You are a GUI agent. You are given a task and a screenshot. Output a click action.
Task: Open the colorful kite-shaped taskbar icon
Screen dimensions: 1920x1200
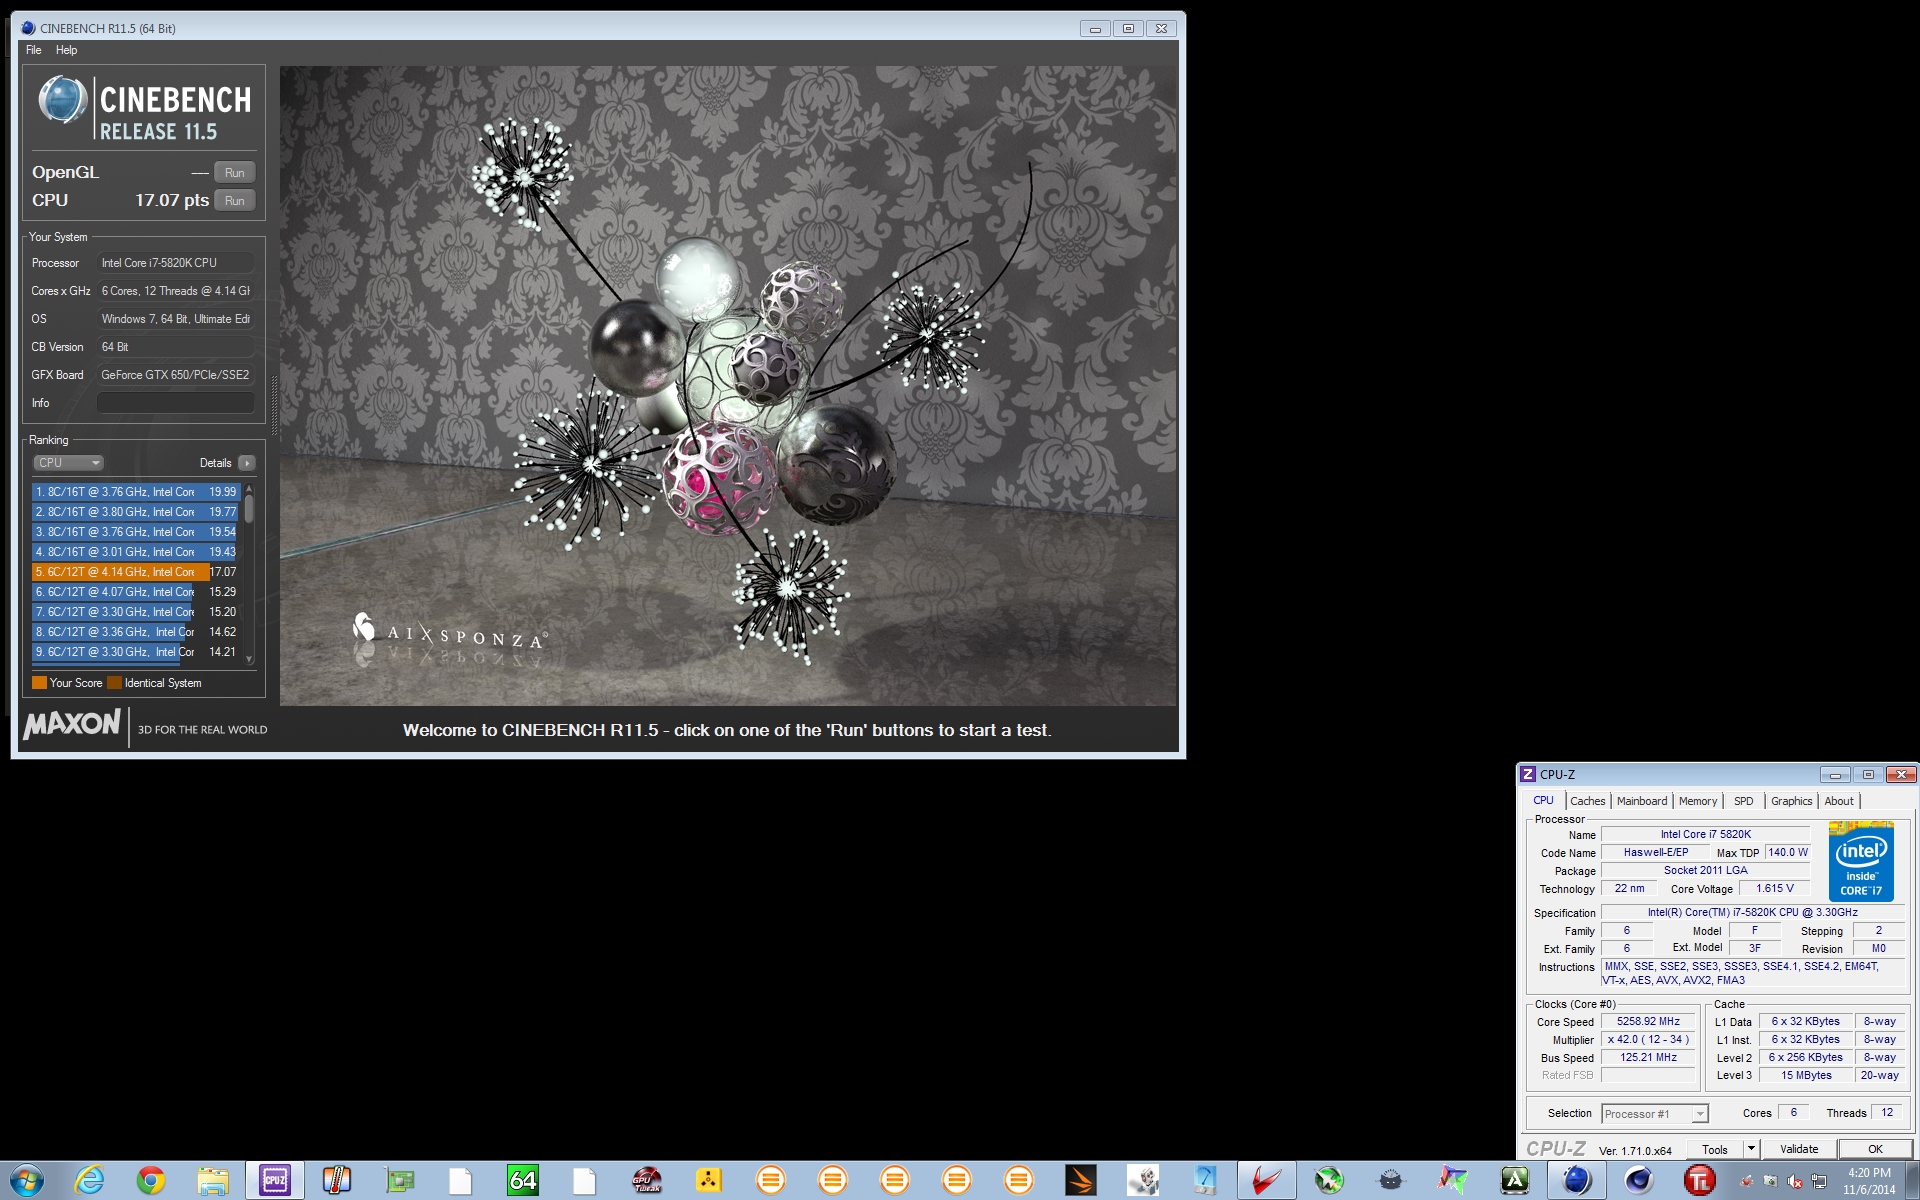click(x=1453, y=1181)
